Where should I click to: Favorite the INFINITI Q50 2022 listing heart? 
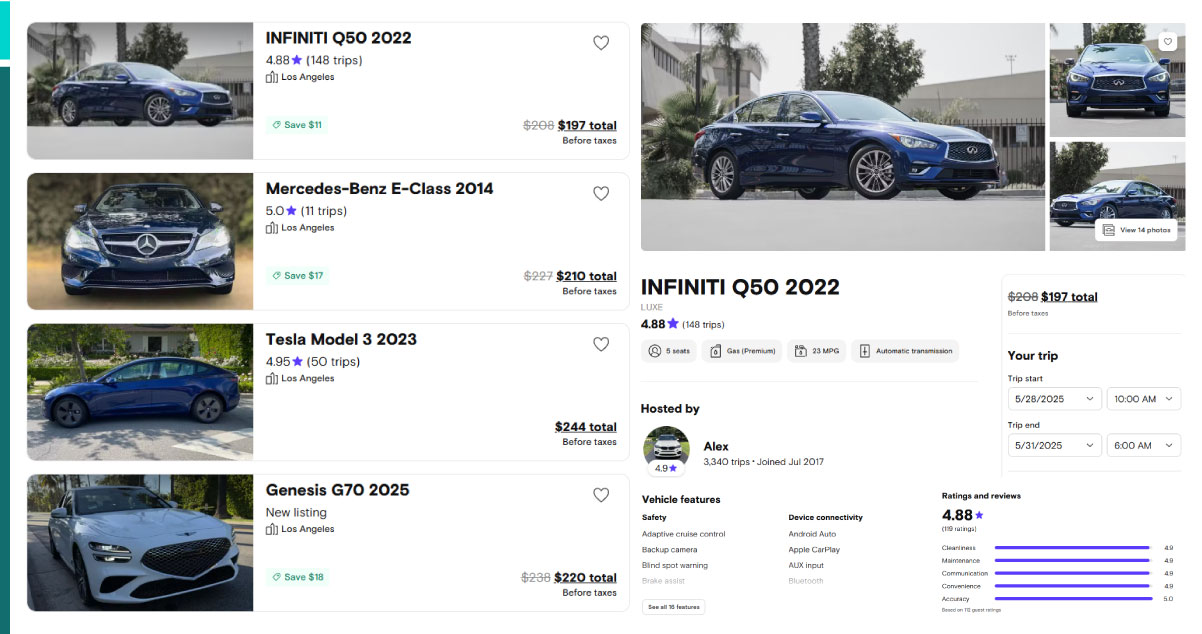tap(601, 43)
